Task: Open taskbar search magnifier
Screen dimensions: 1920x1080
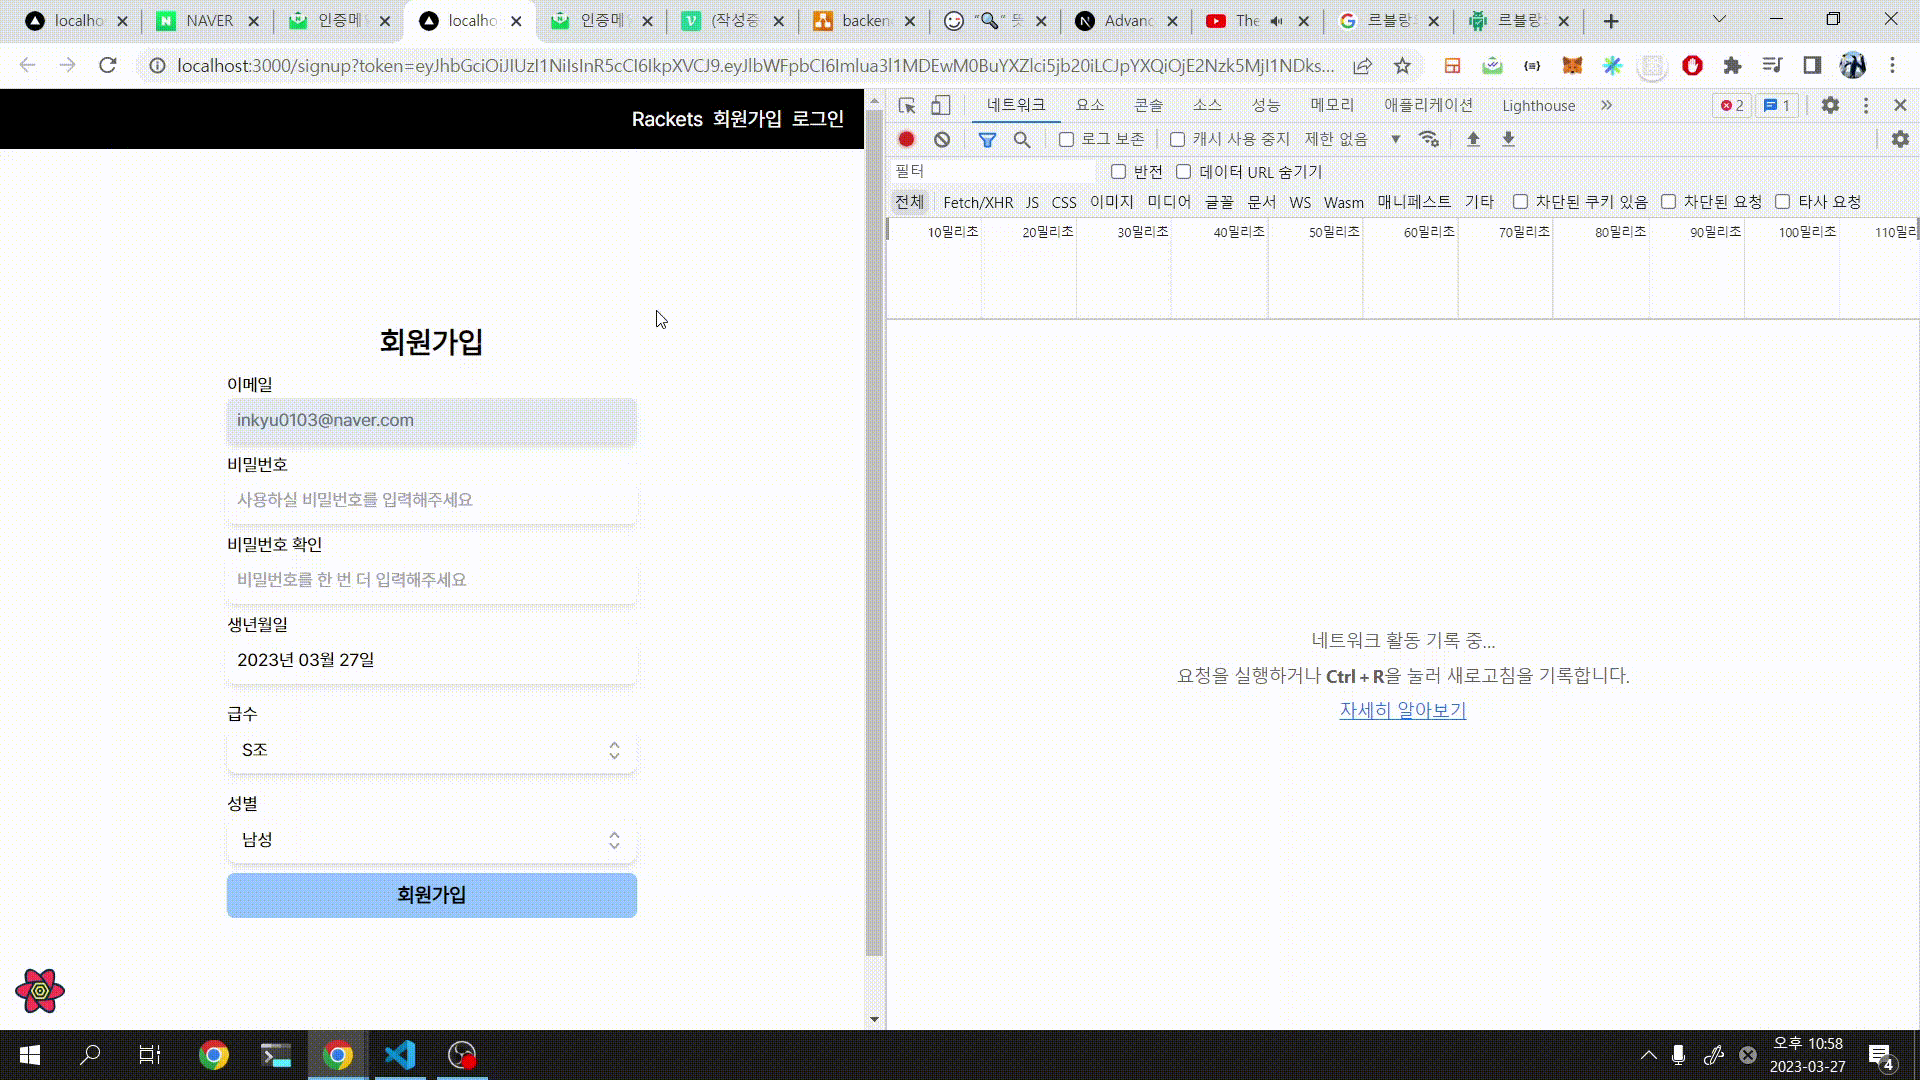Action: (90, 1055)
